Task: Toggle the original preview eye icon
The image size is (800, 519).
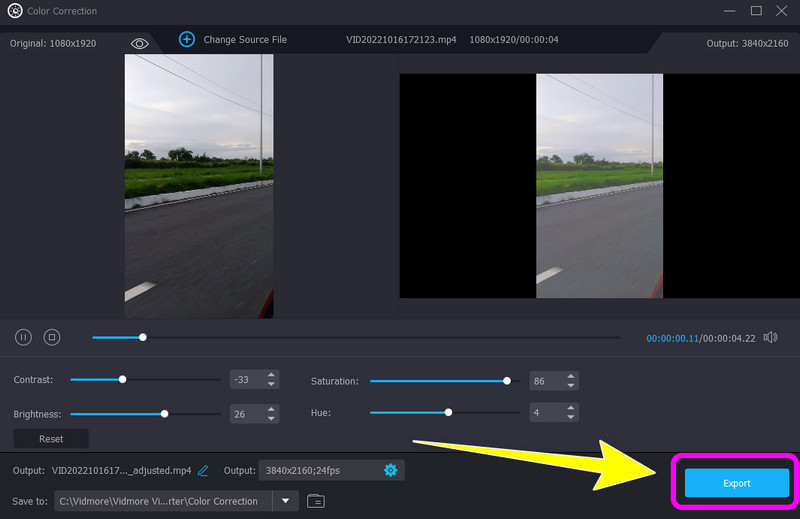Action: click(x=139, y=43)
